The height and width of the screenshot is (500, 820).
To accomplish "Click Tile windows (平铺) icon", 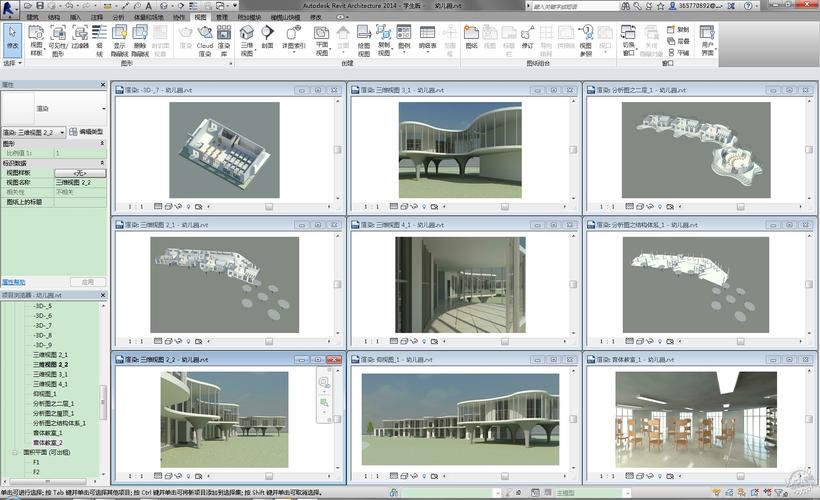I will pos(678,52).
